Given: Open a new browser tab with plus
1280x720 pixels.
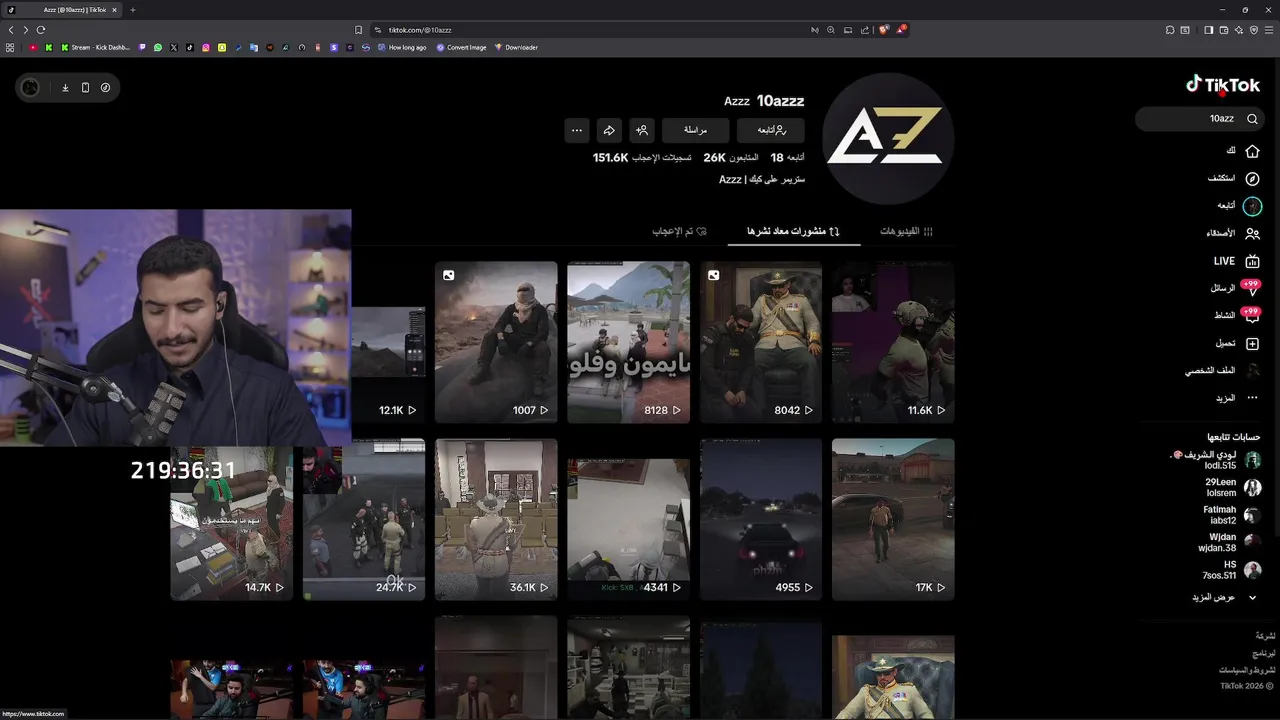Looking at the screenshot, I should point(132,10).
